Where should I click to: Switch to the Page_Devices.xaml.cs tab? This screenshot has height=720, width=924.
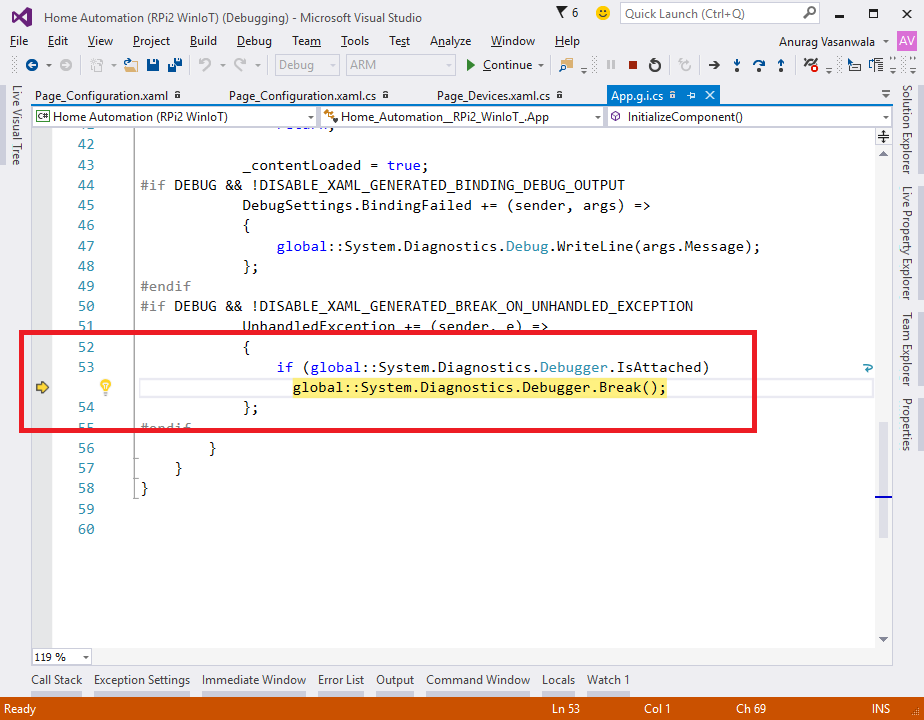point(493,96)
